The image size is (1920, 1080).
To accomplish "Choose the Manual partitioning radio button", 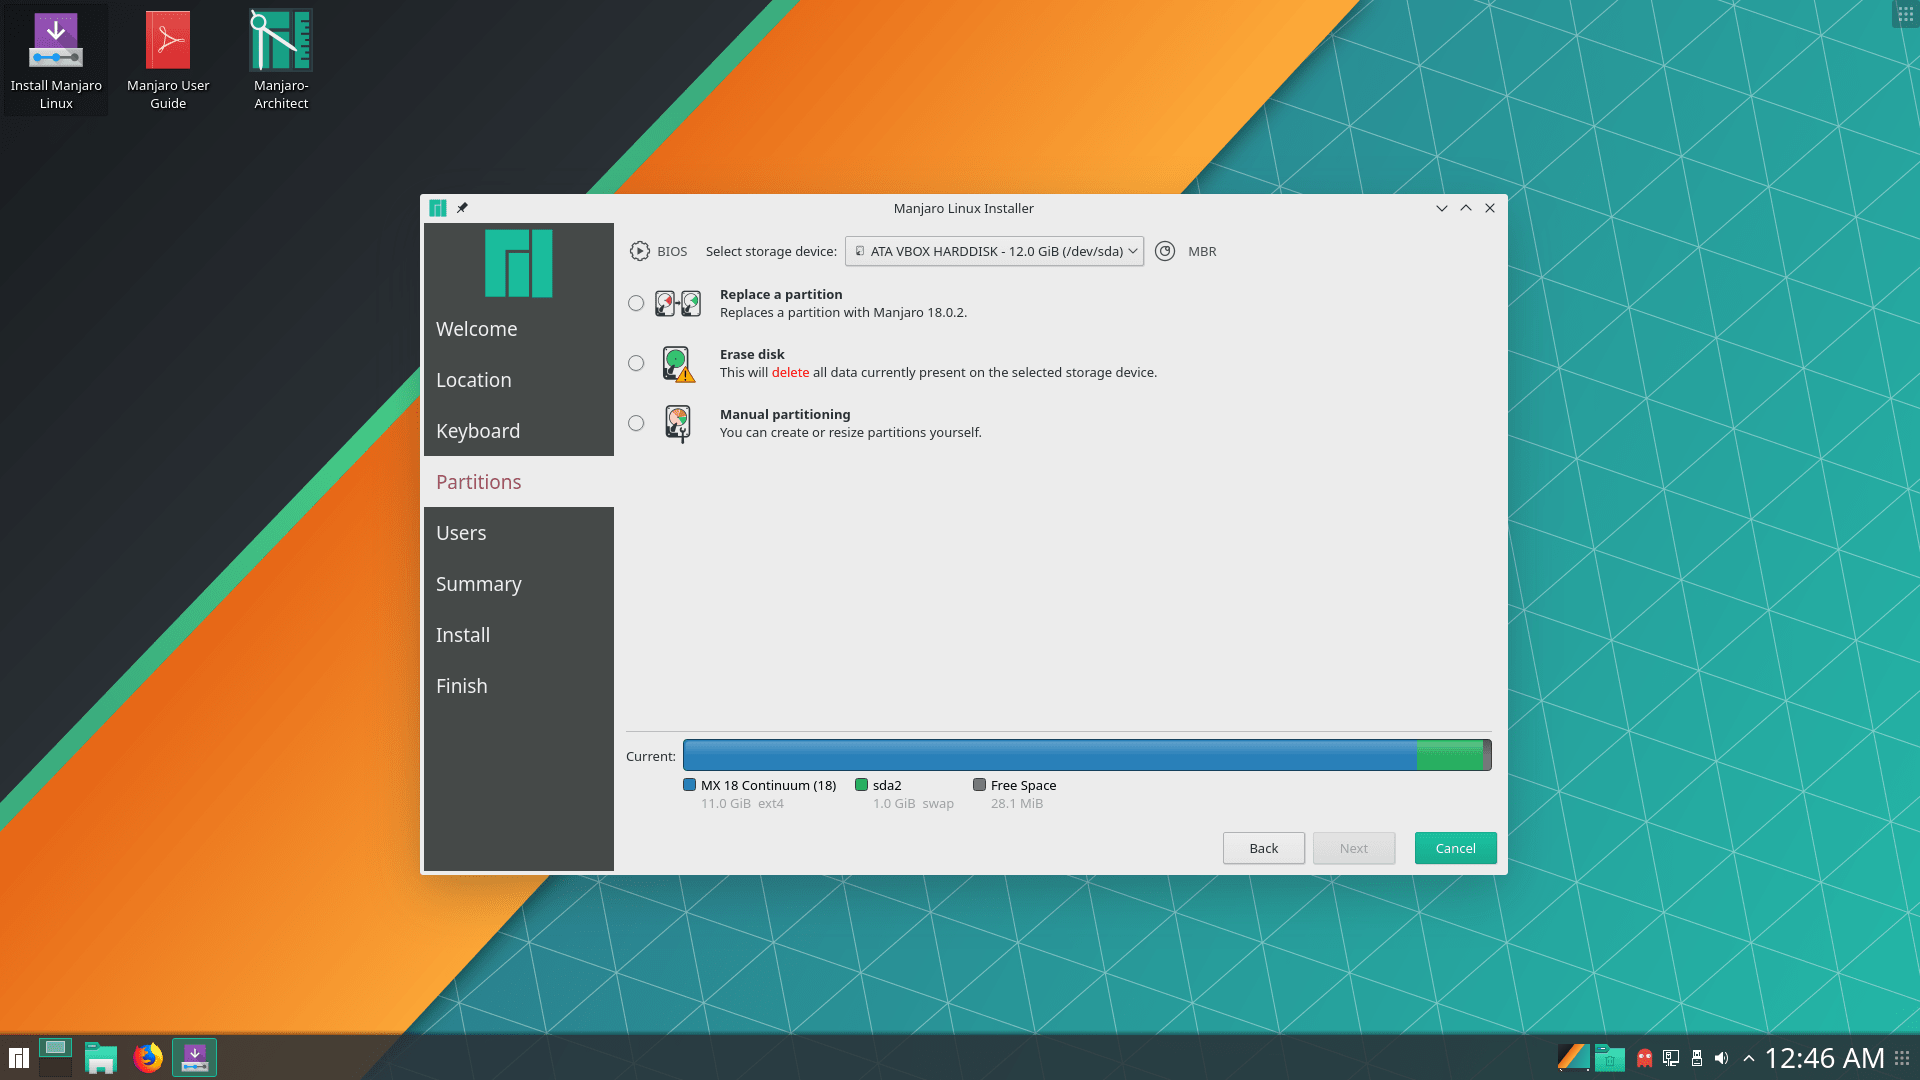I will click(636, 423).
